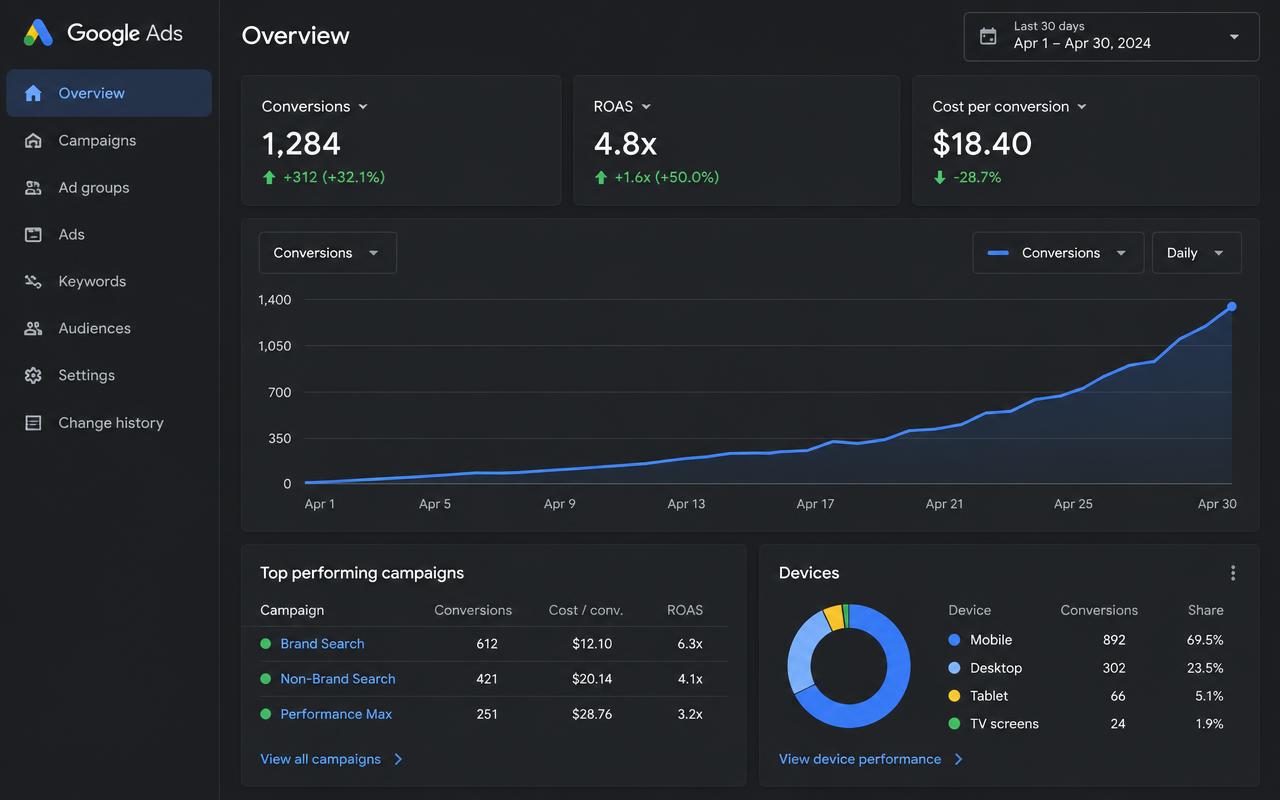1280x800 pixels.
Task: Click the $20.14 cost cell
Action: point(592,679)
